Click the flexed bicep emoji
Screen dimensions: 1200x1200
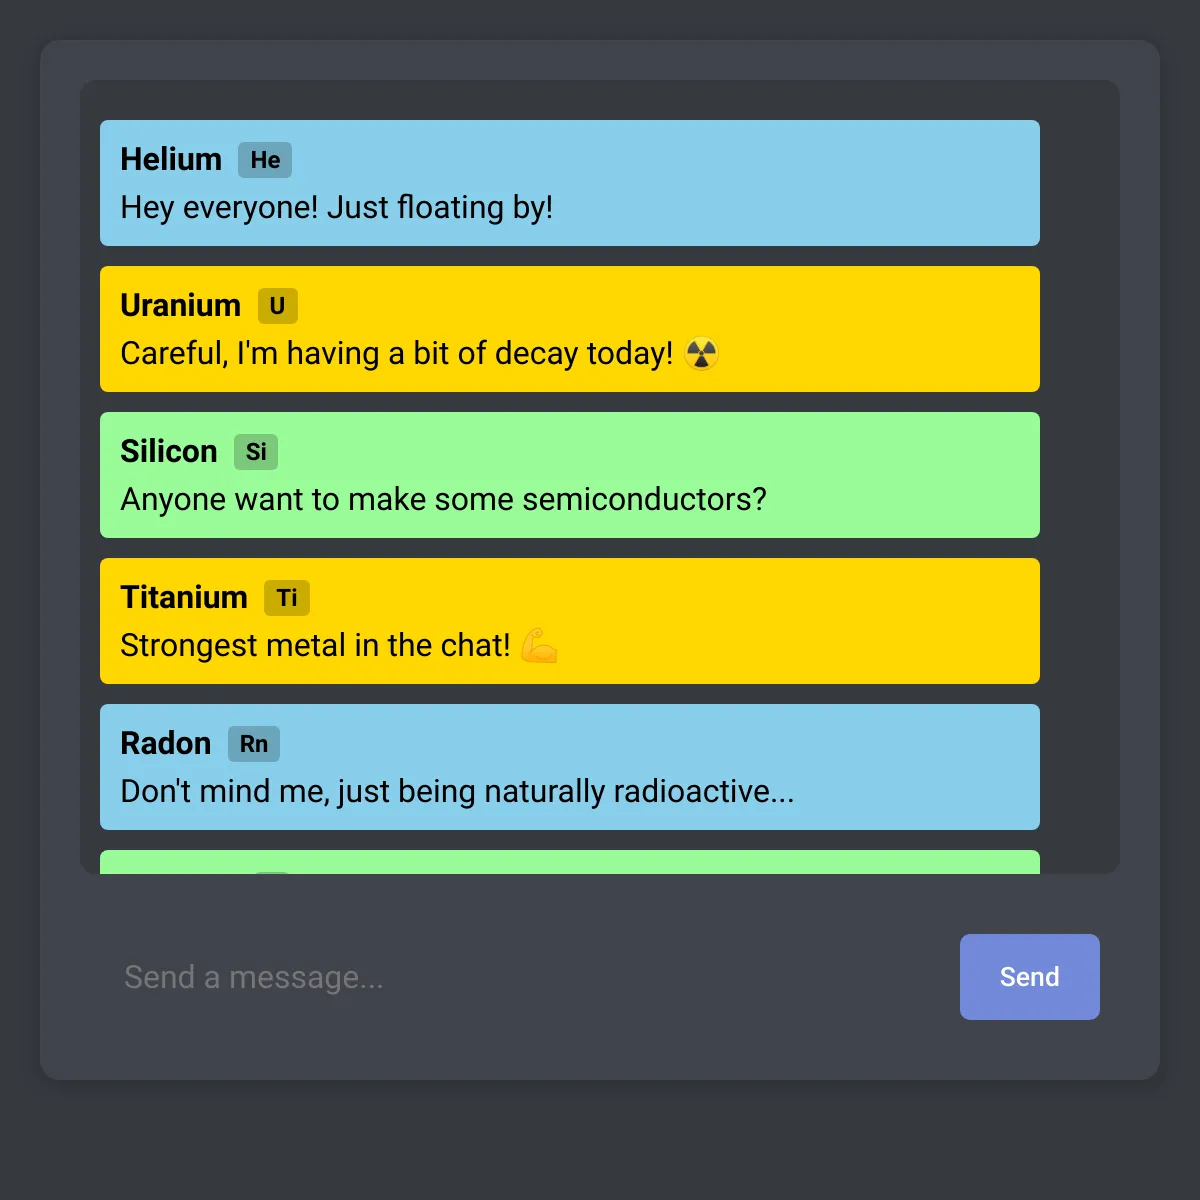(539, 646)
